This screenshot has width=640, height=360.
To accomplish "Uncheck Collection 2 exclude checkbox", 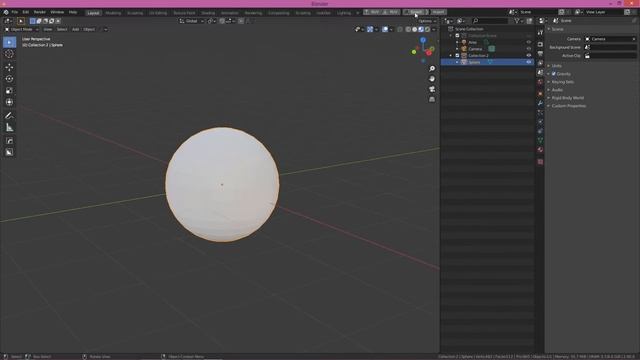I will click(x=457, y=55).
